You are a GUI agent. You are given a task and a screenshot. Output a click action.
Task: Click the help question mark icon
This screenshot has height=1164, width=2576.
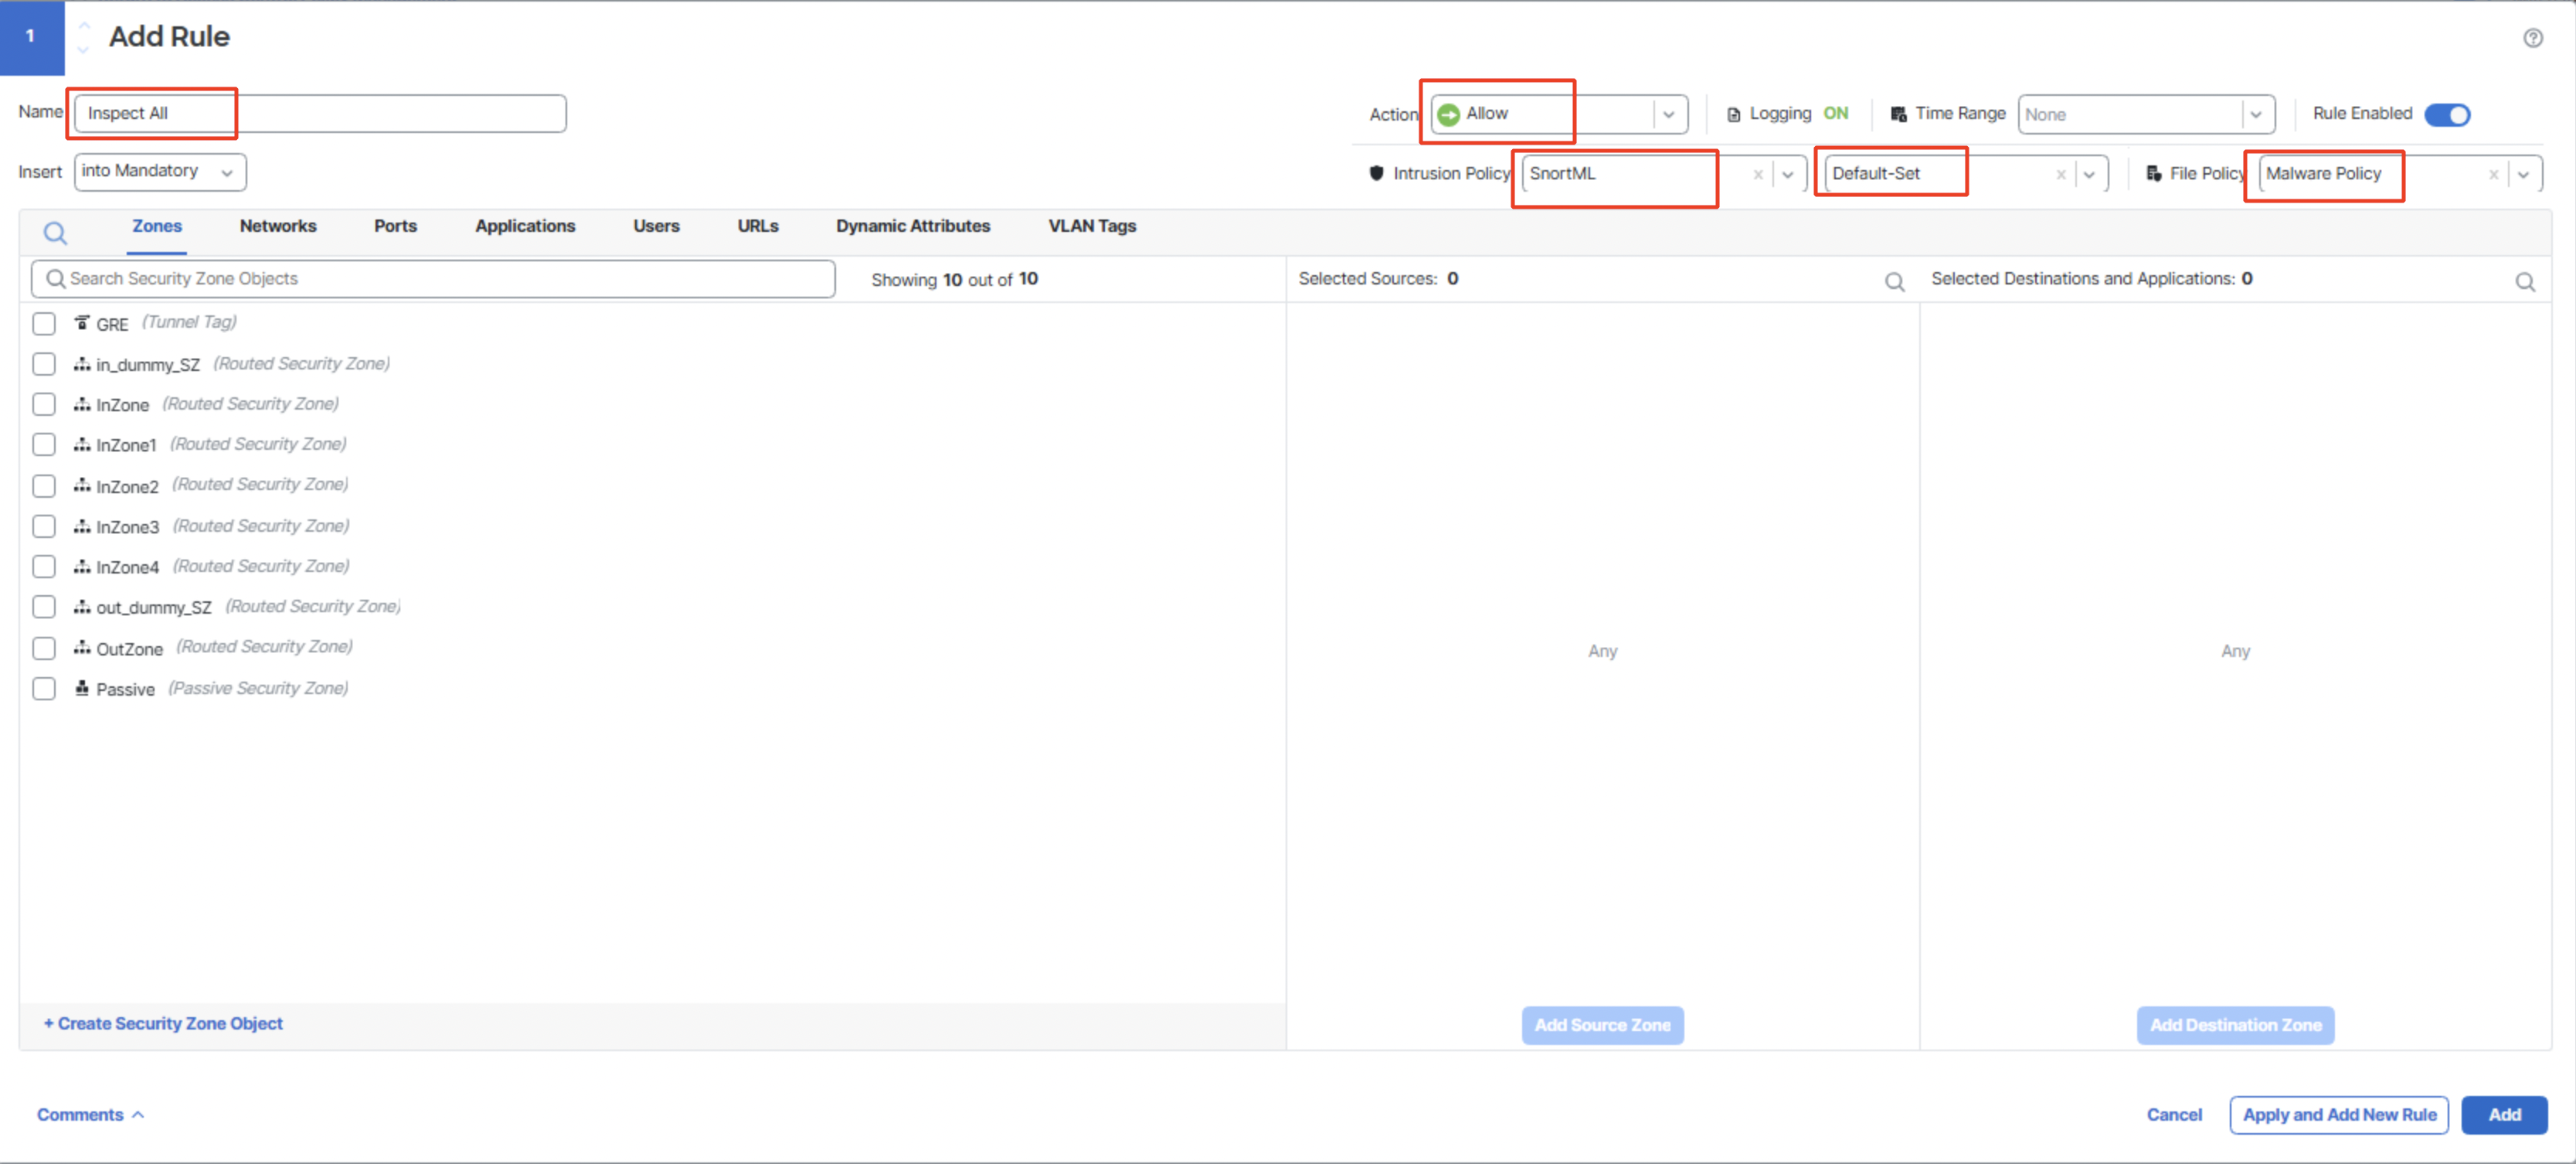pyautogui.click(x=2532, y=38)
